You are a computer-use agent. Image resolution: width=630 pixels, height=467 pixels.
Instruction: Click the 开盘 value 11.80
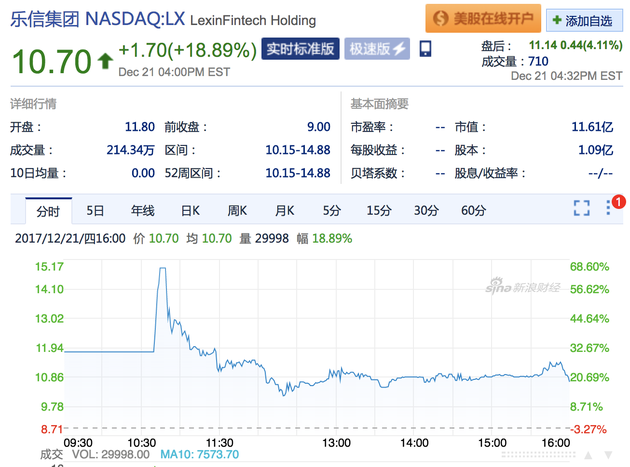(x=140, y=127)
